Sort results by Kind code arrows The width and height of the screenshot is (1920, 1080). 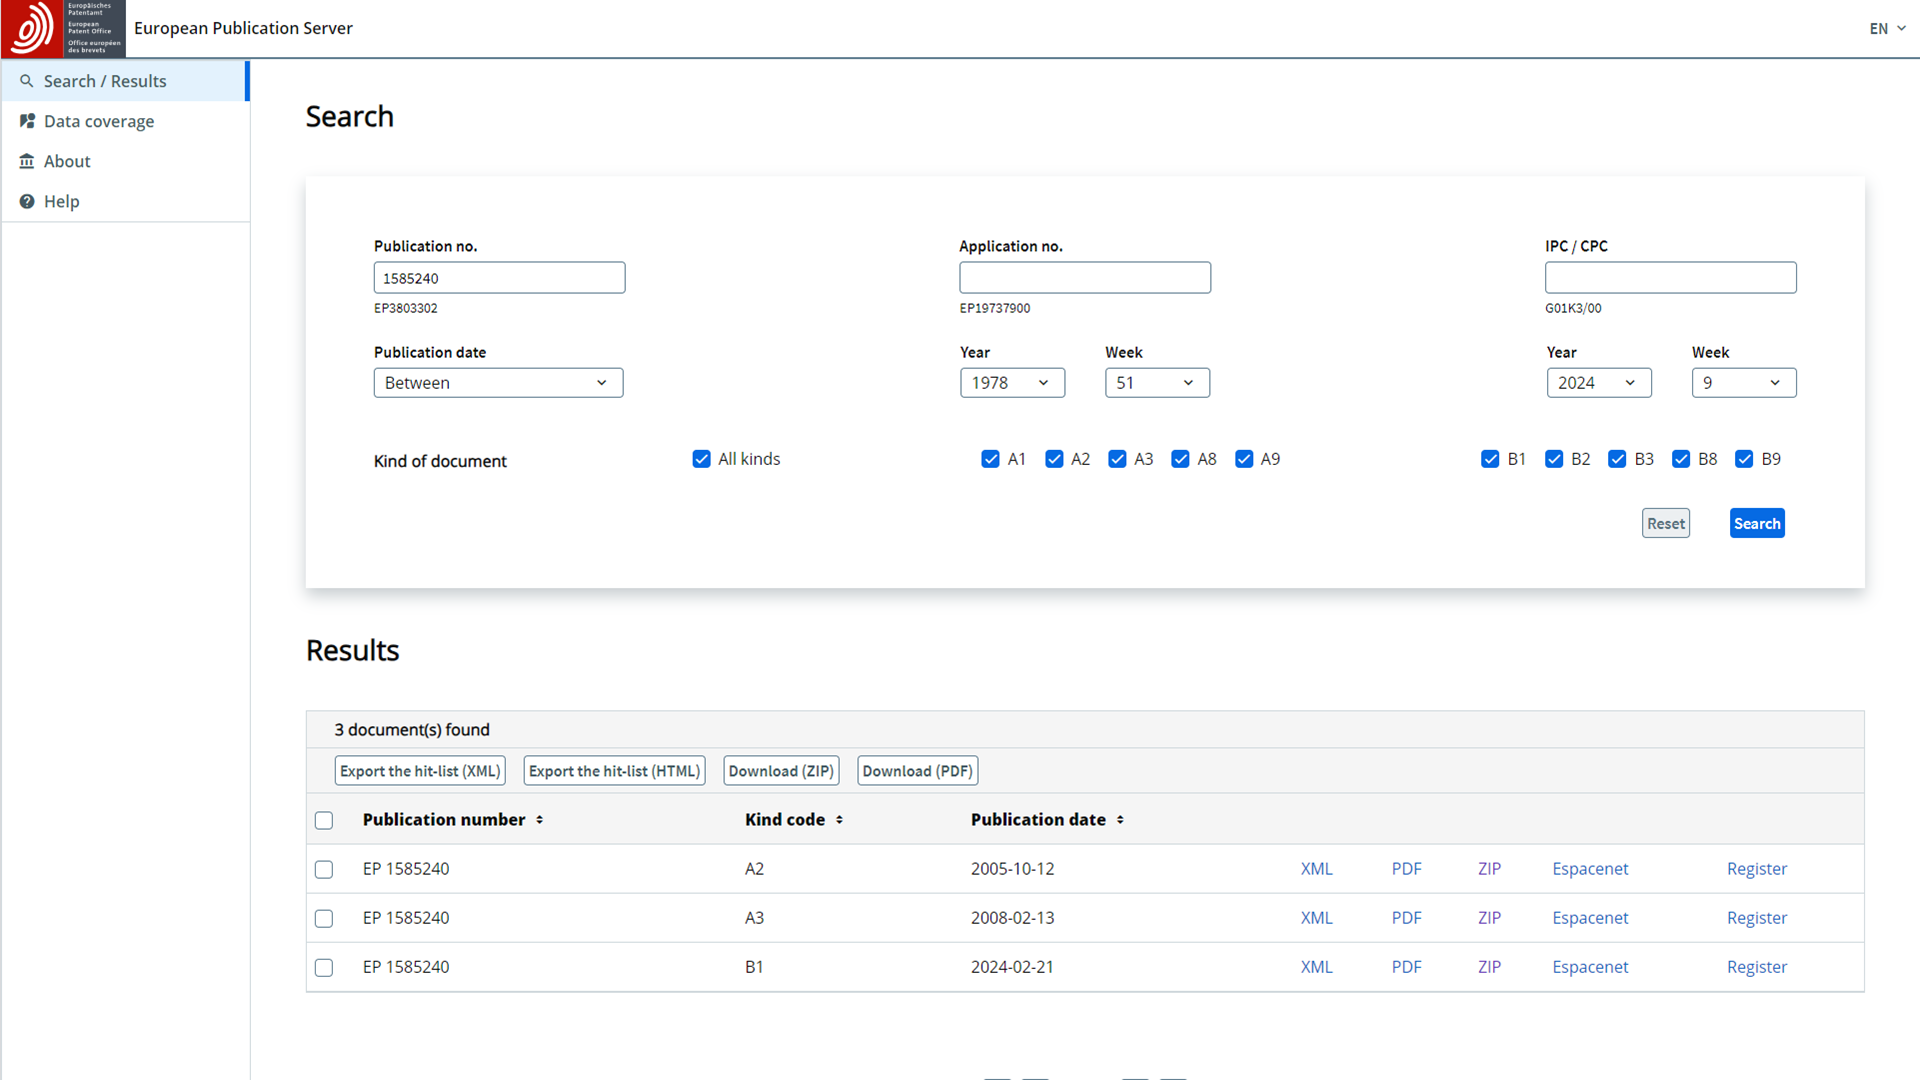pyautogui.click(x=839, y=819)
